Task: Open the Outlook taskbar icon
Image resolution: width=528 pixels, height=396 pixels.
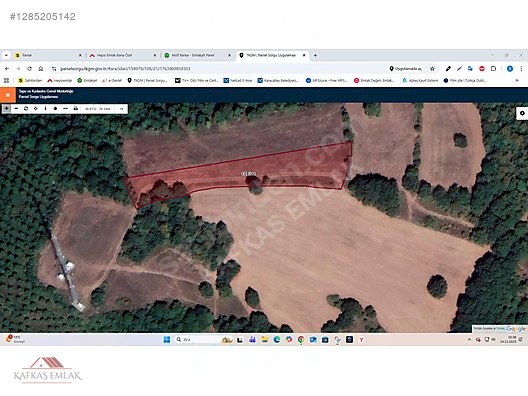Action: (x=313, y=339)
